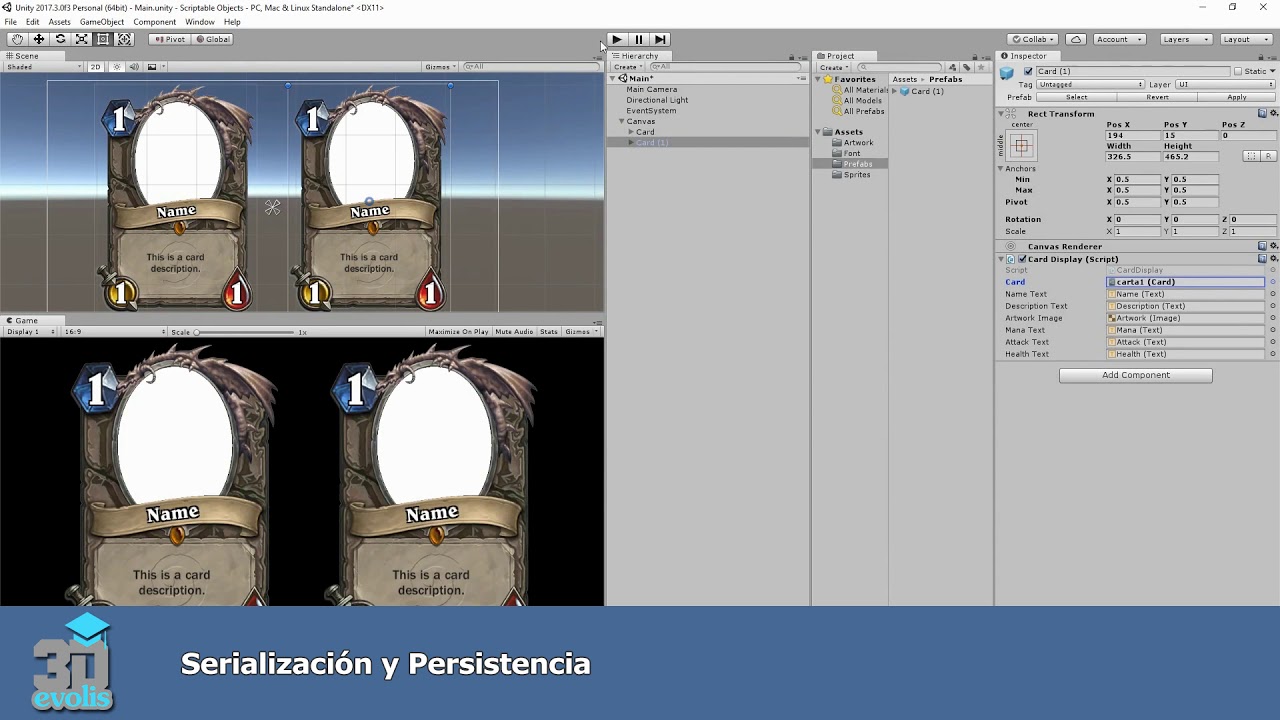Image resolution: width=1280 pixels, height=720 pixels.
Task: Toggle Stats in Game view
Action: point(549,332)
